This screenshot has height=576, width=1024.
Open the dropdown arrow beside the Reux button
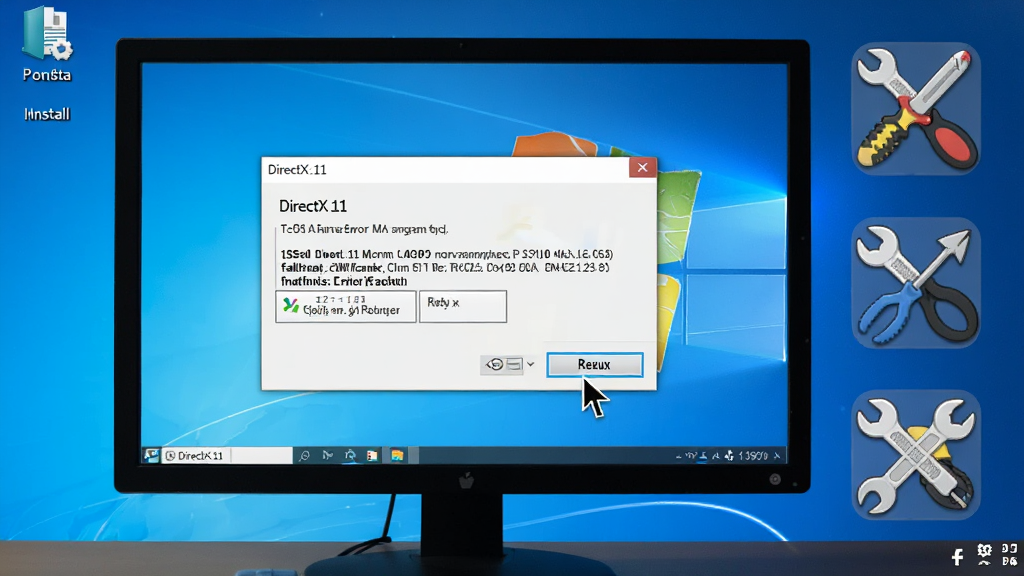[530, 364]
